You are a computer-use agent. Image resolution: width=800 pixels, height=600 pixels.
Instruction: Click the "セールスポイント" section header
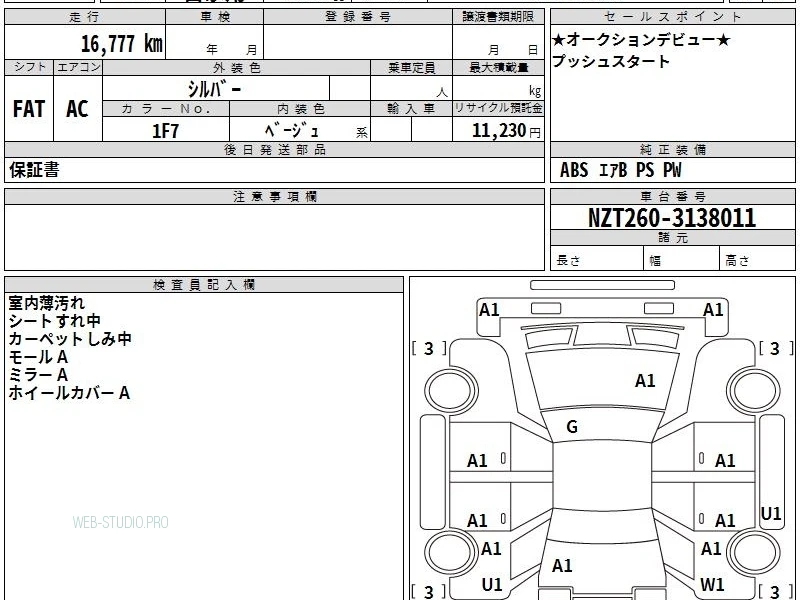(x=672, y=17)
